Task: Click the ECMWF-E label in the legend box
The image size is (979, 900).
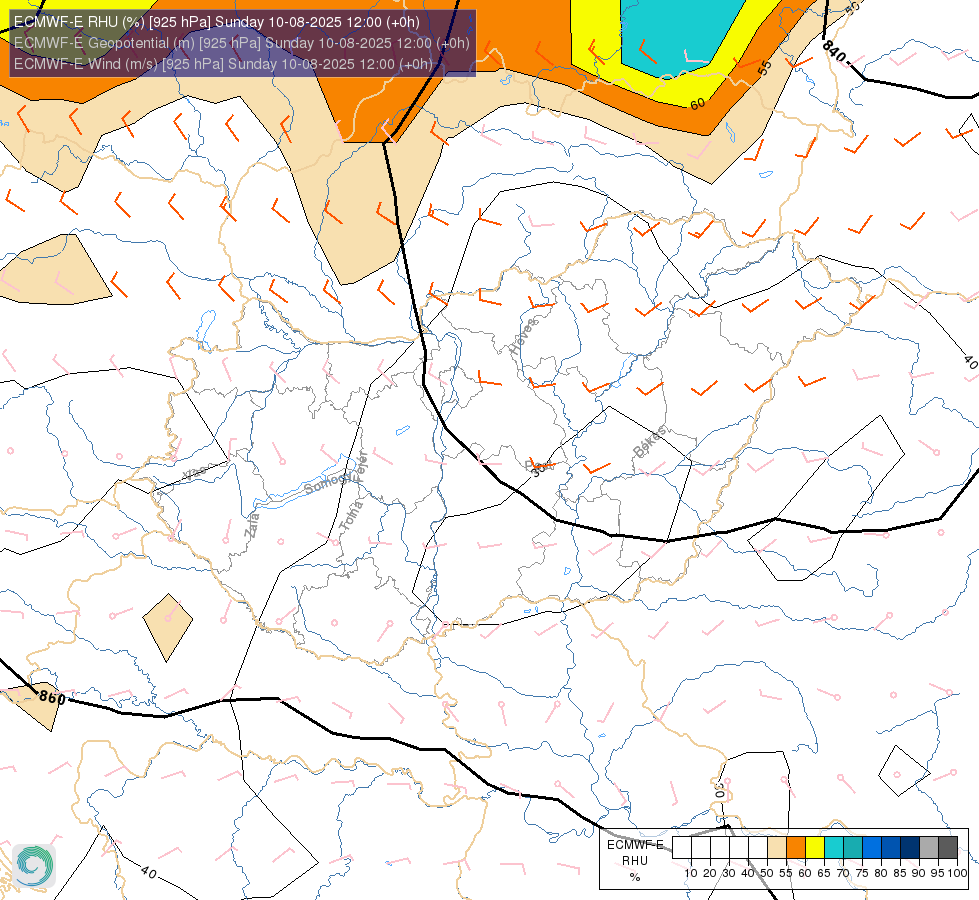Action: (635, 844)
